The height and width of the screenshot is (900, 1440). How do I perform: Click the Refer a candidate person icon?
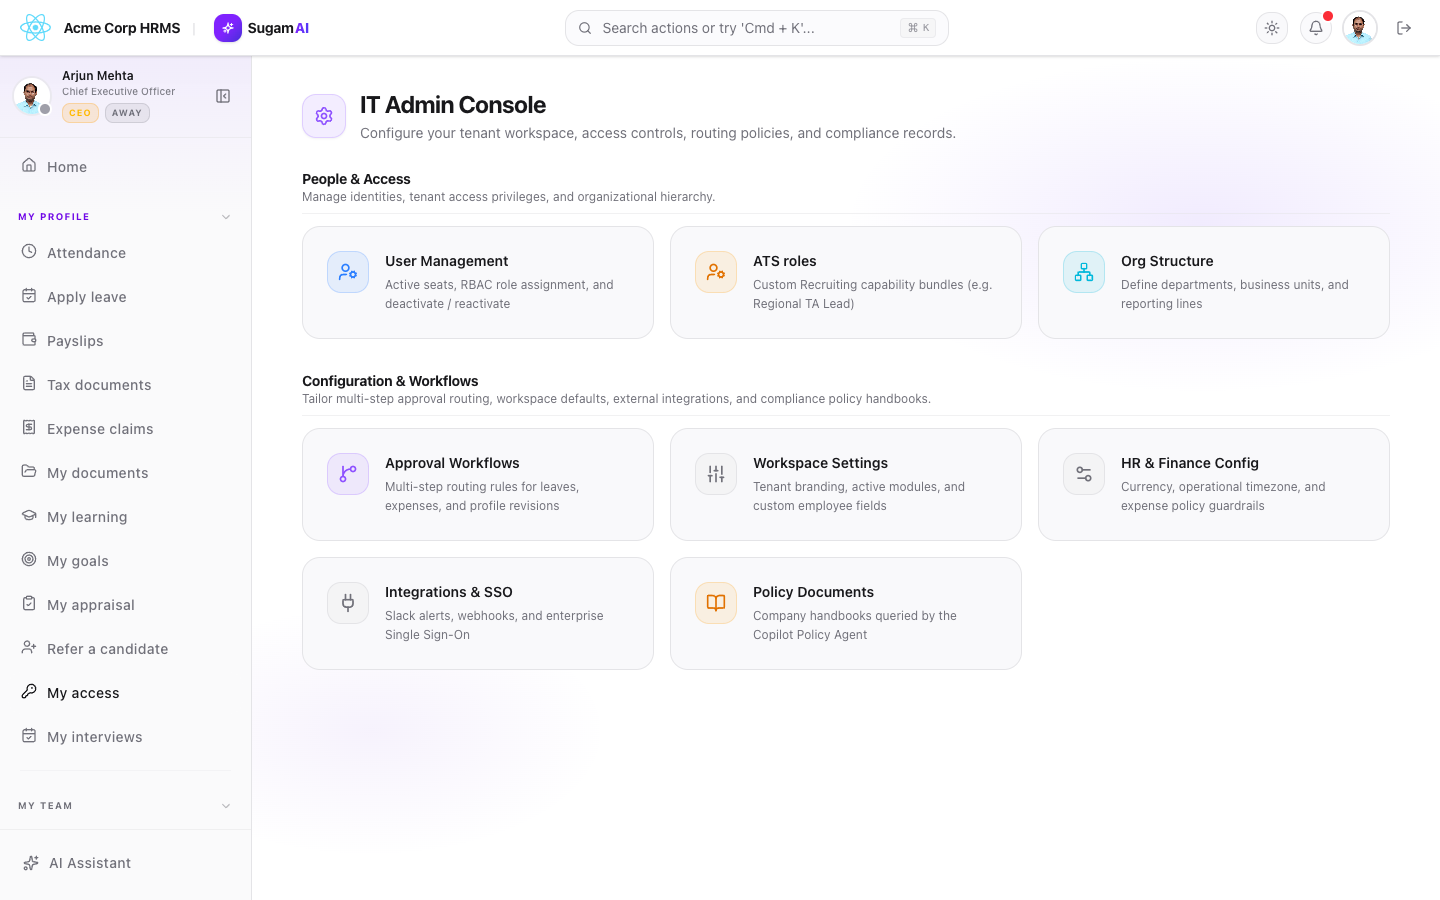[x=29, y=648]
